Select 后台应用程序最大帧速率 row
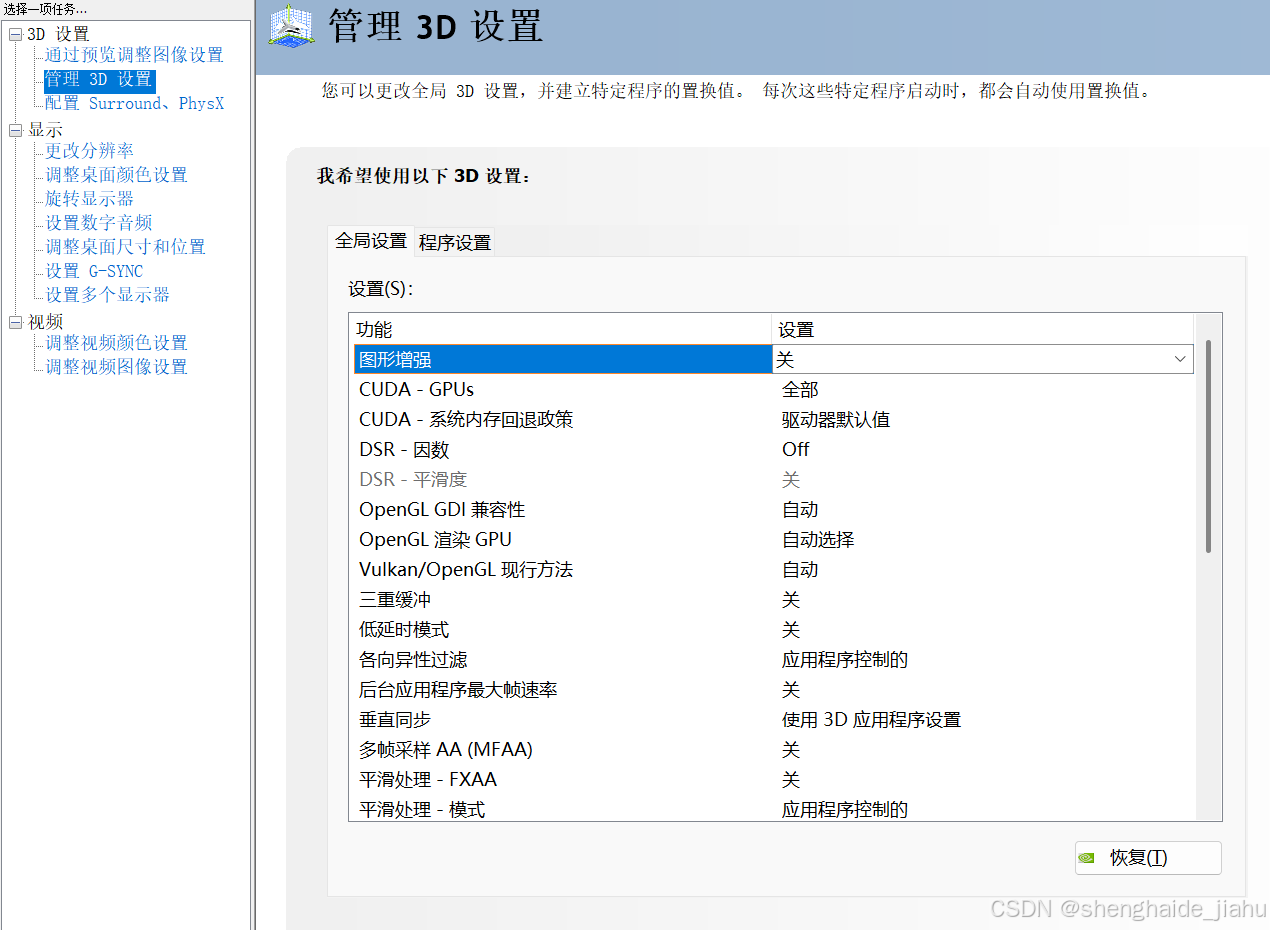The image size is (1270, 930). (x=774, y=689)
